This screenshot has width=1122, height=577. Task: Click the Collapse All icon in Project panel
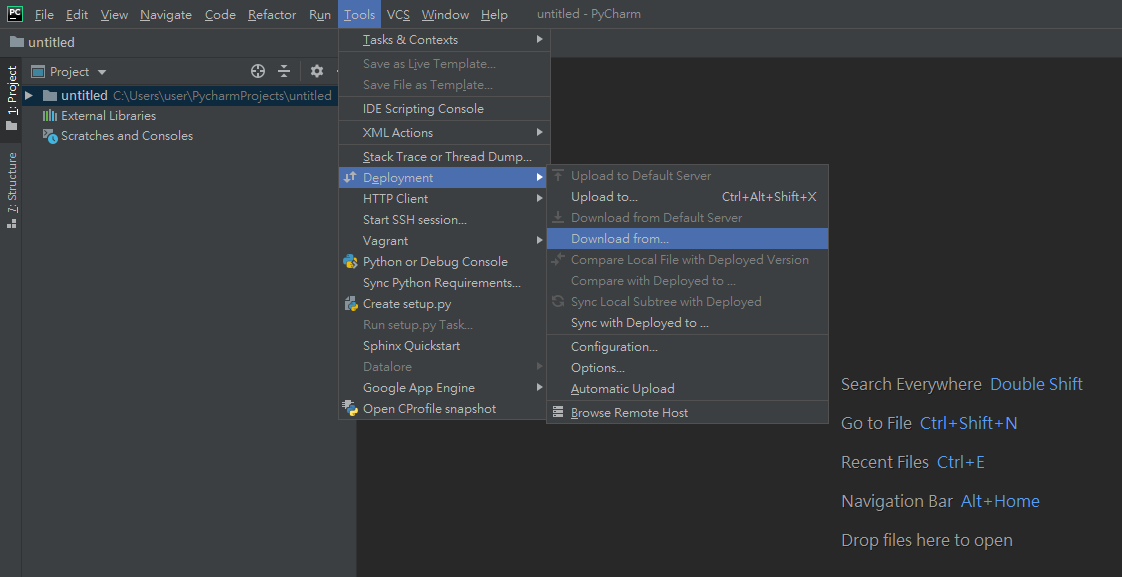coord(284,71)
